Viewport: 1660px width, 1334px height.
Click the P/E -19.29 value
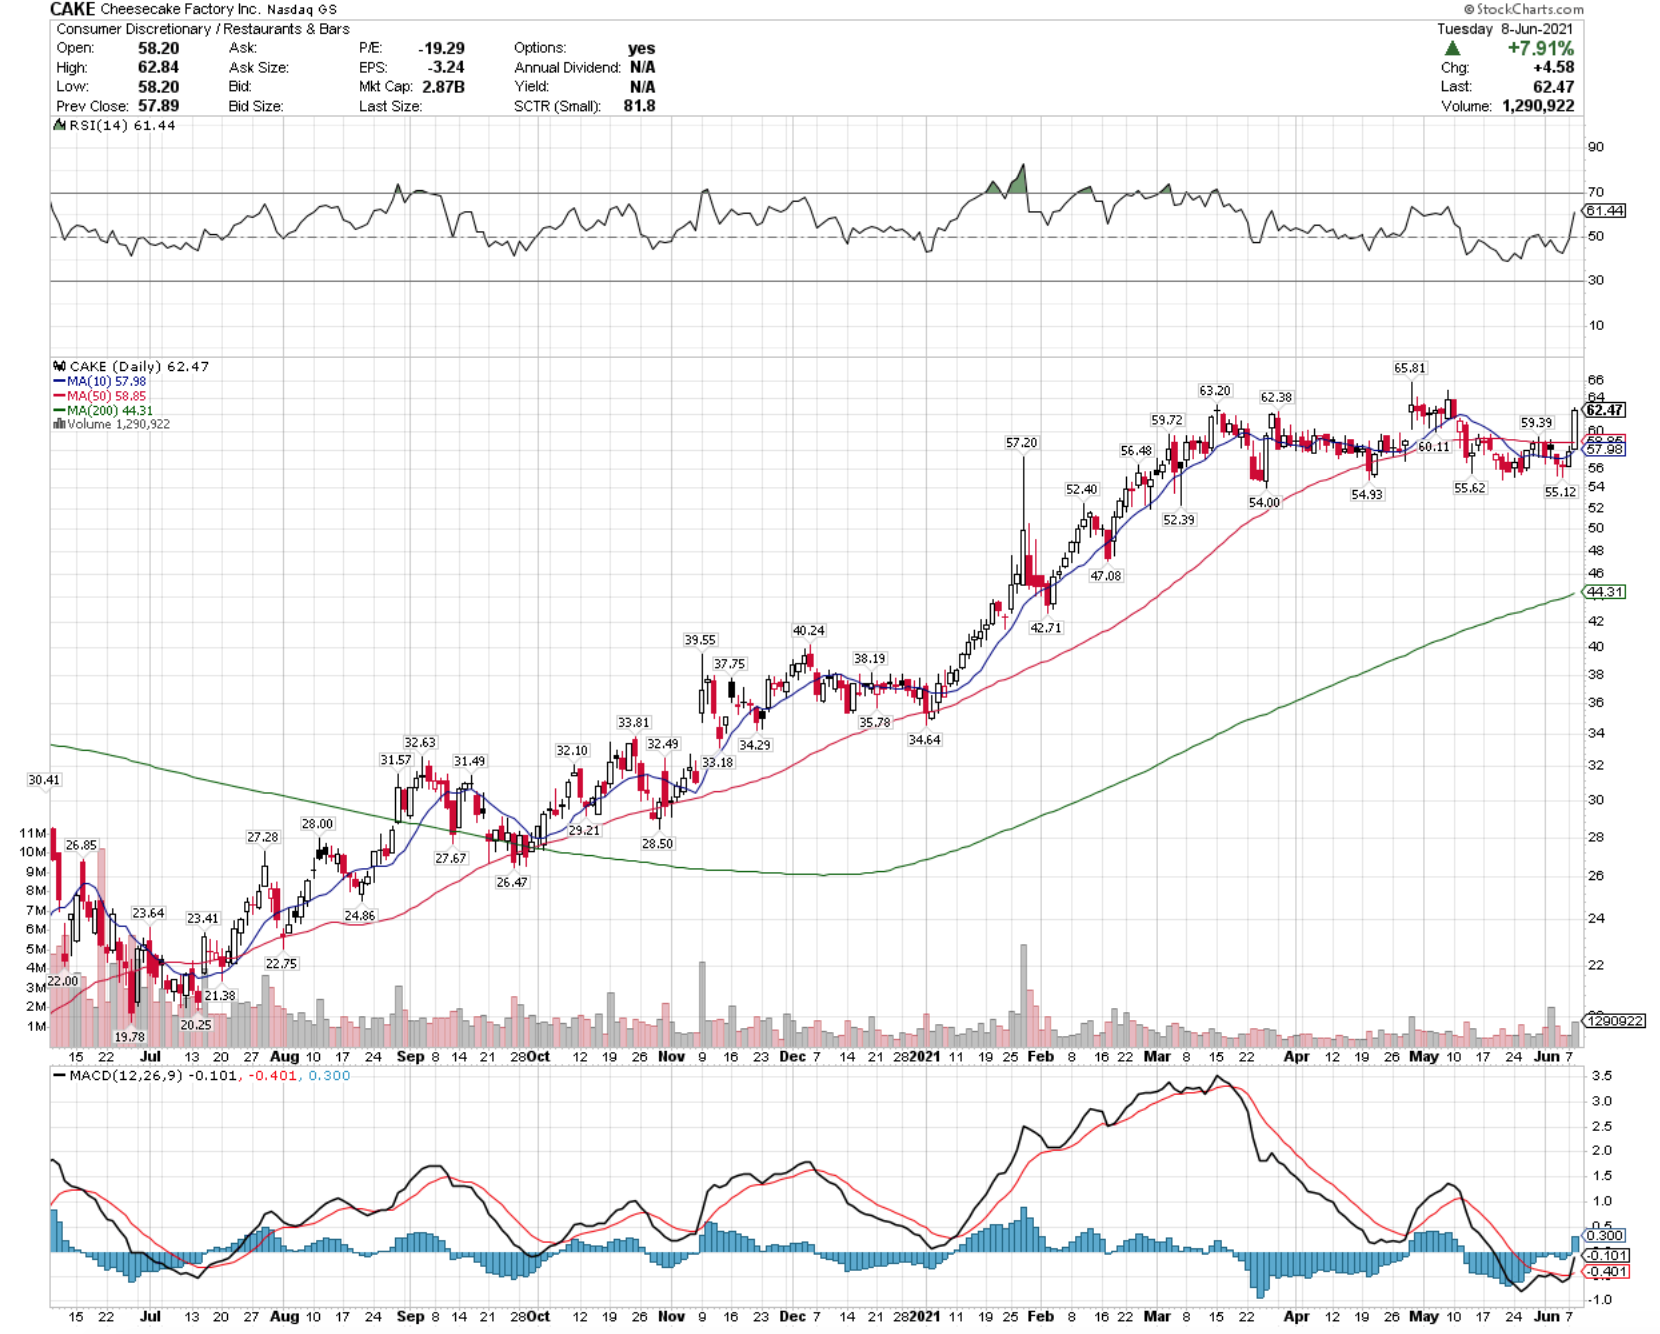(x=441, y=48)
